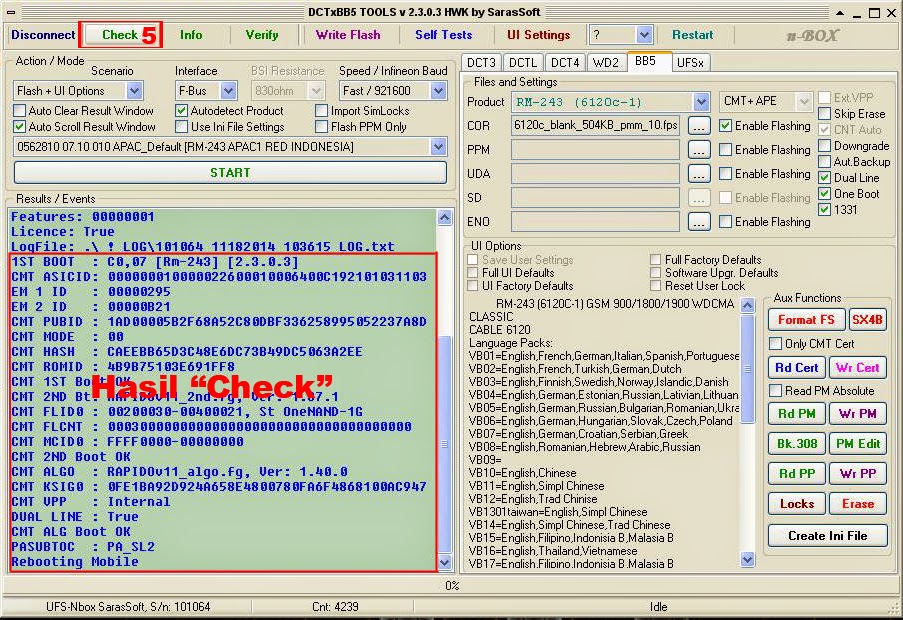This screenshot has height=620, width=903.
Task: Enable Import SimLocks checkbox
Action: coord(322,111)
